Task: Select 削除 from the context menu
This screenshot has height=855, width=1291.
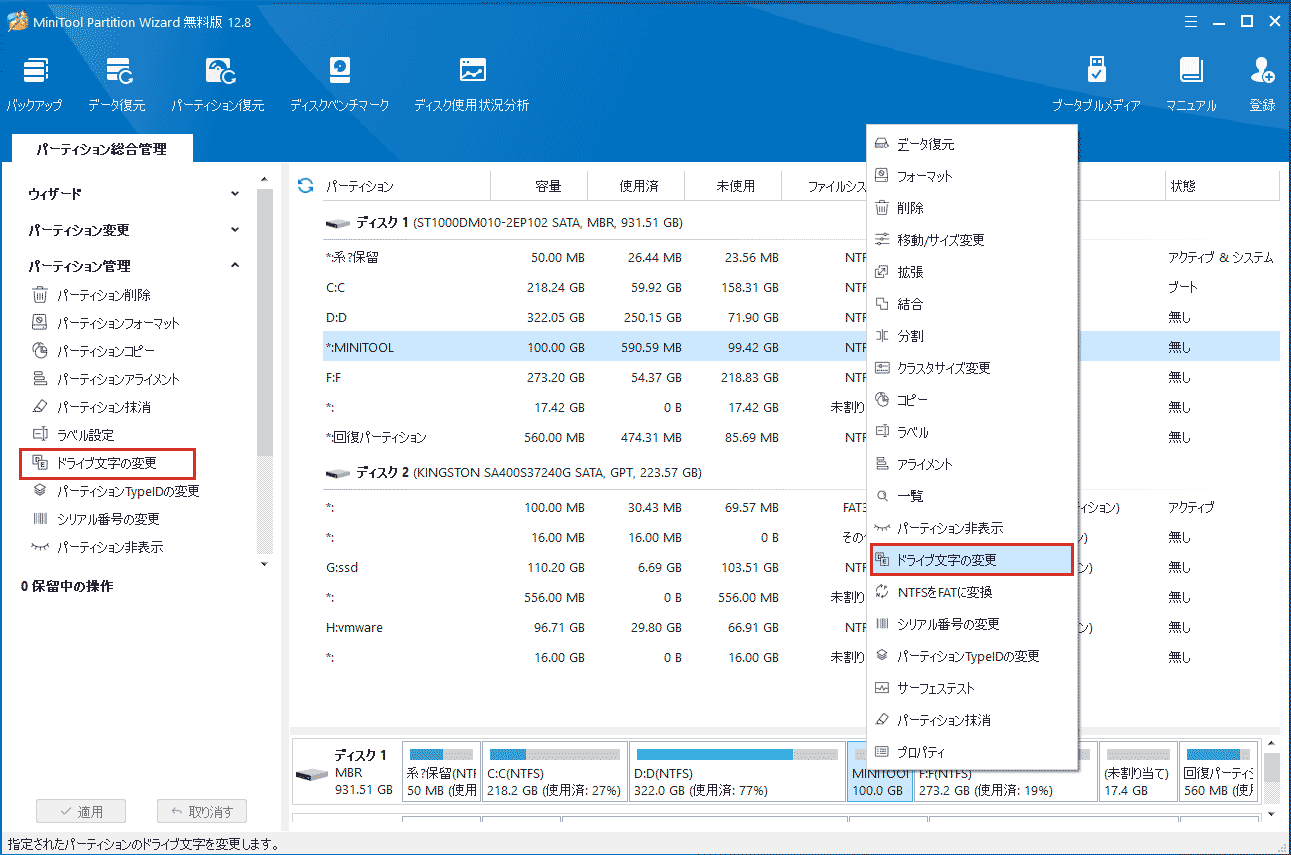Action: click(x=972, y=208)
